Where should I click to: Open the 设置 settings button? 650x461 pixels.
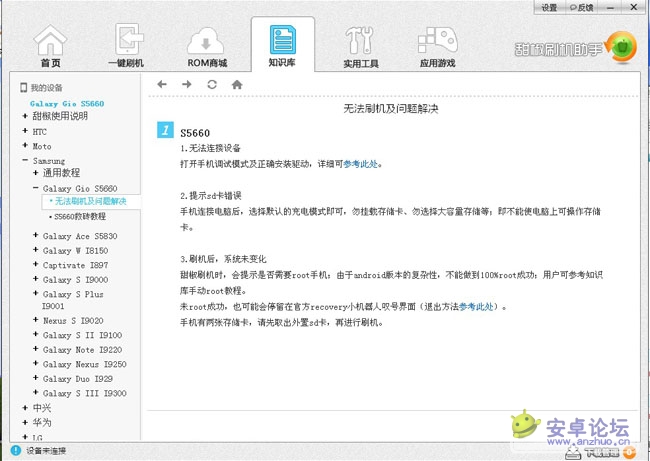click(x=549, y=7)
